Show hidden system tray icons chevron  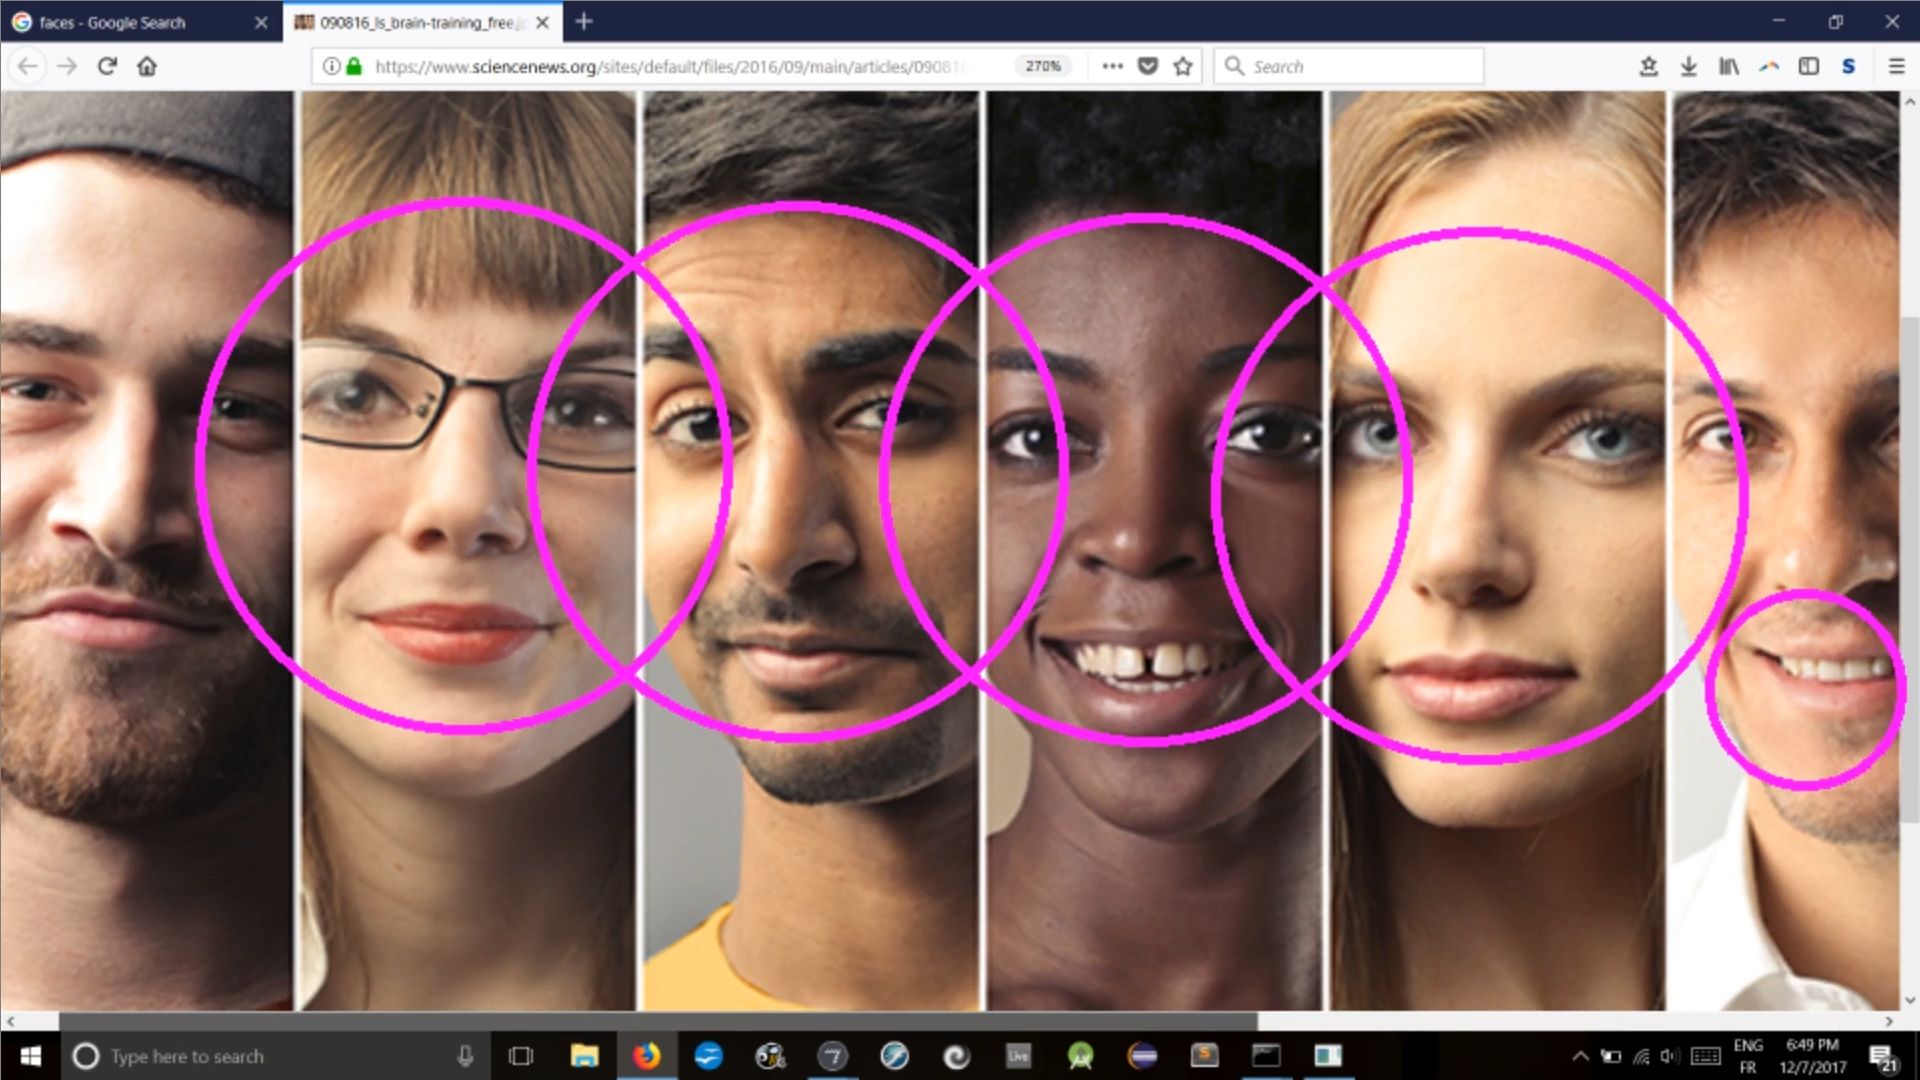tap(1580, 1056)
